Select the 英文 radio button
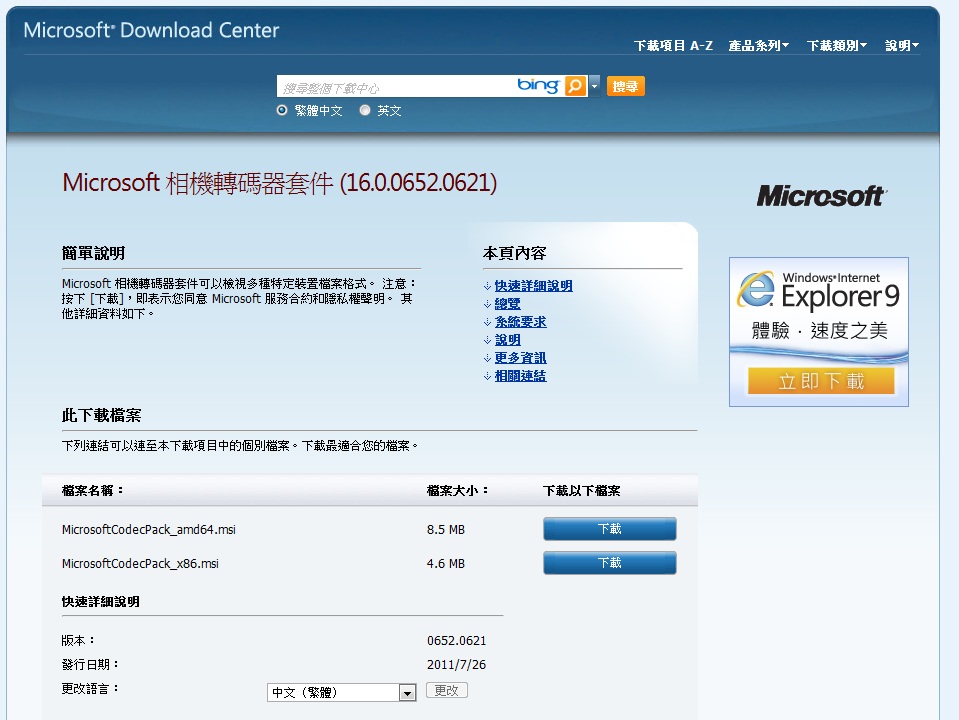The width and height of the screenshot is (959, 720). [x=365, y=110]
